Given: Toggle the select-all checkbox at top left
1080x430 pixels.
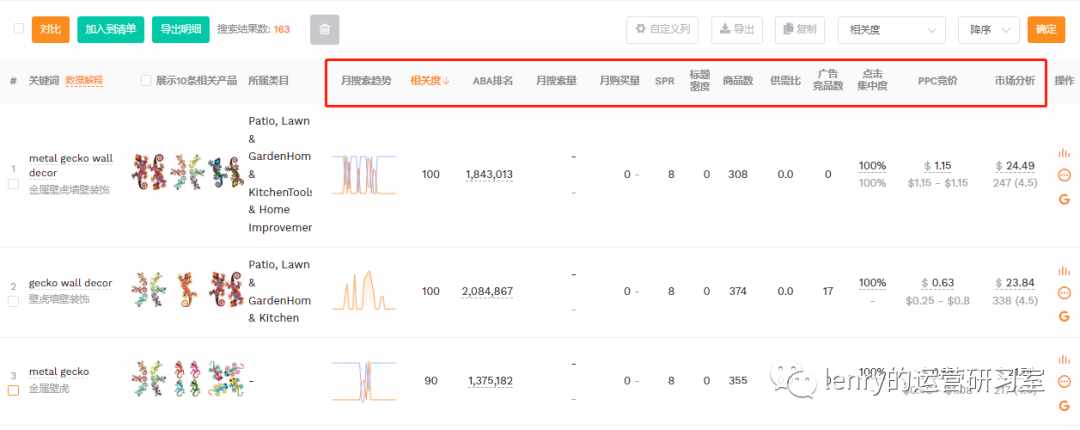Looking at the screenshot, I should [x=19, y=28].
